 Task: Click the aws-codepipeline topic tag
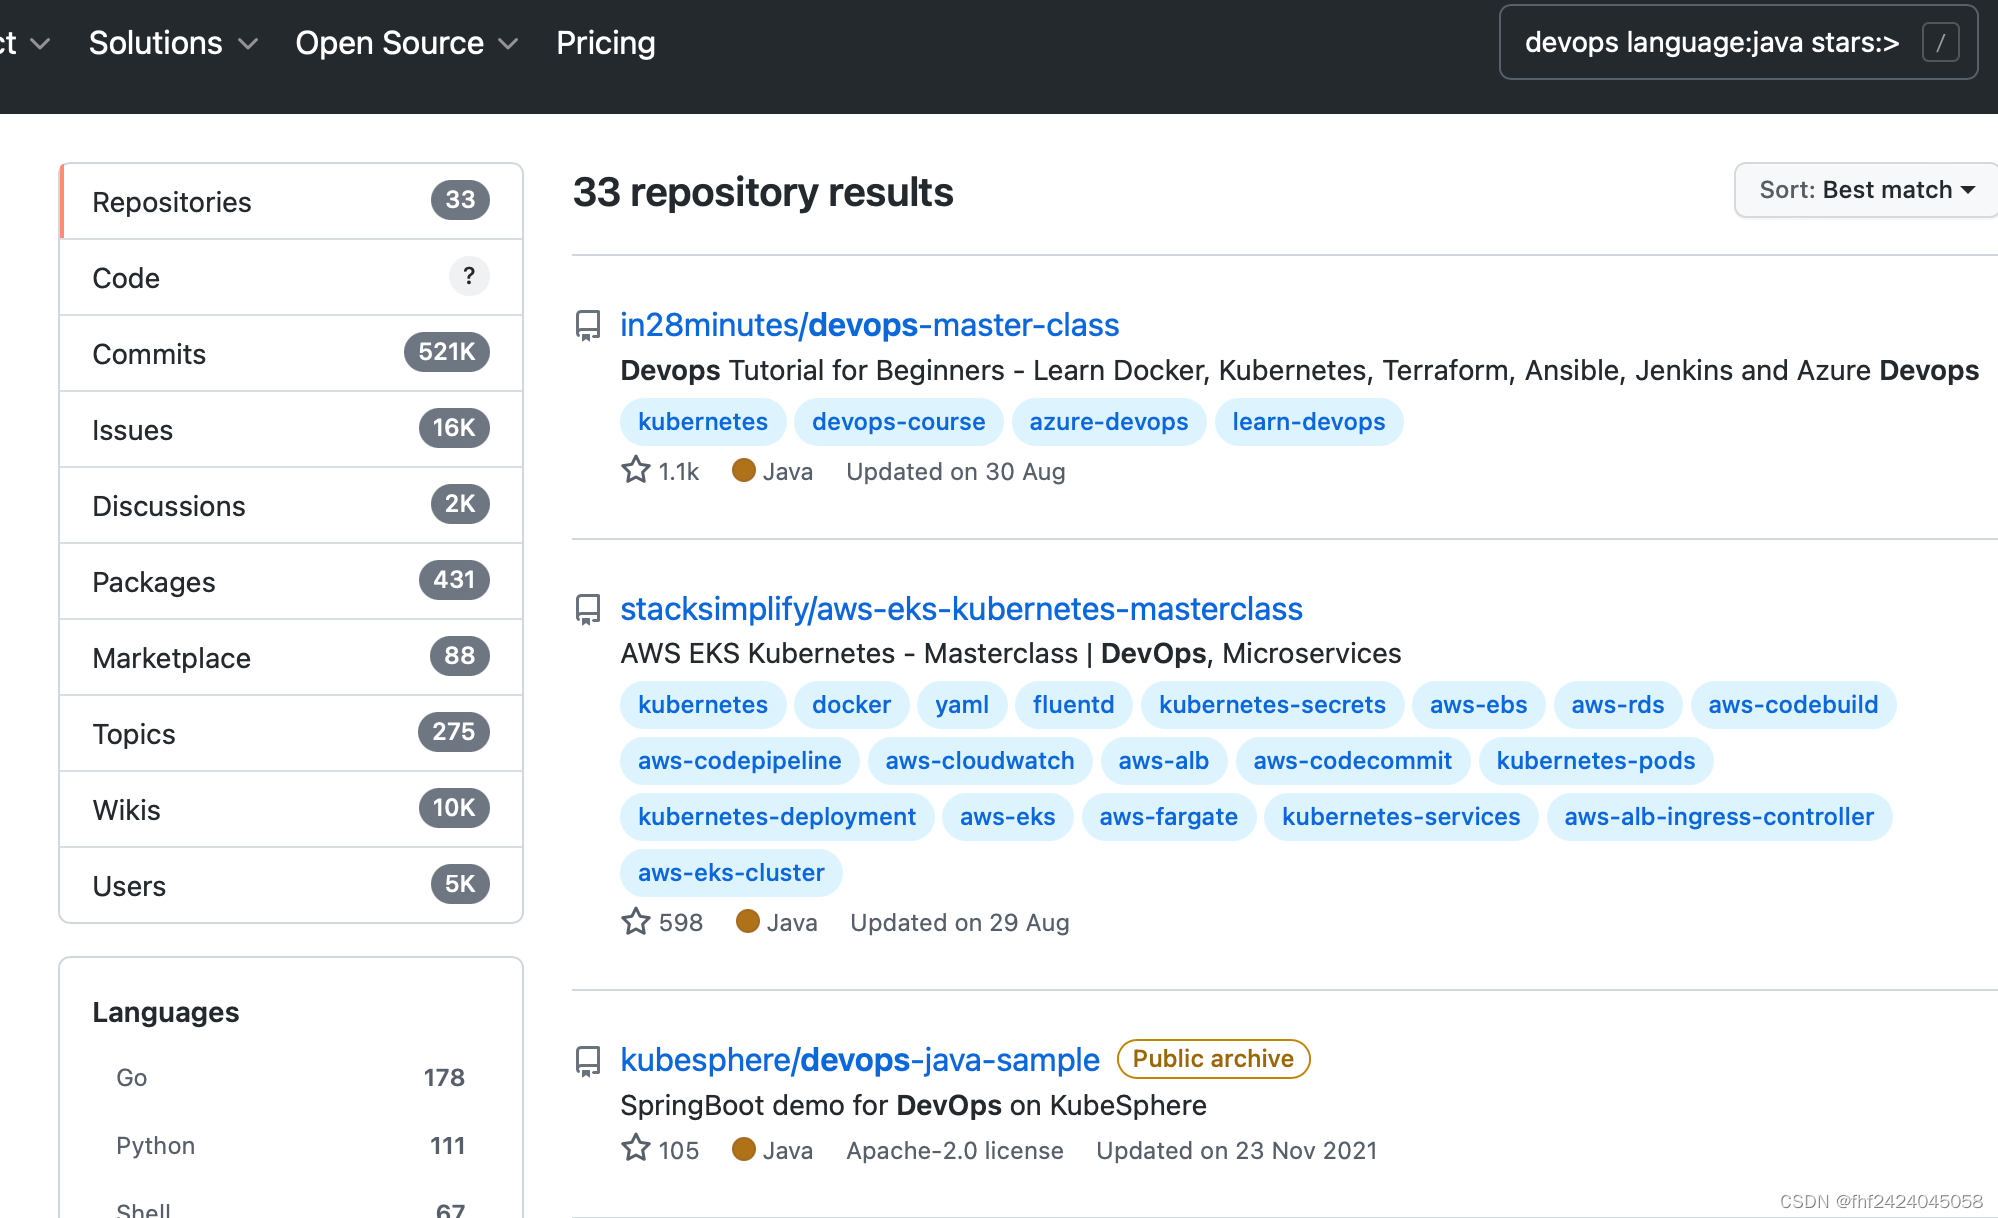[x=740, y=761]
